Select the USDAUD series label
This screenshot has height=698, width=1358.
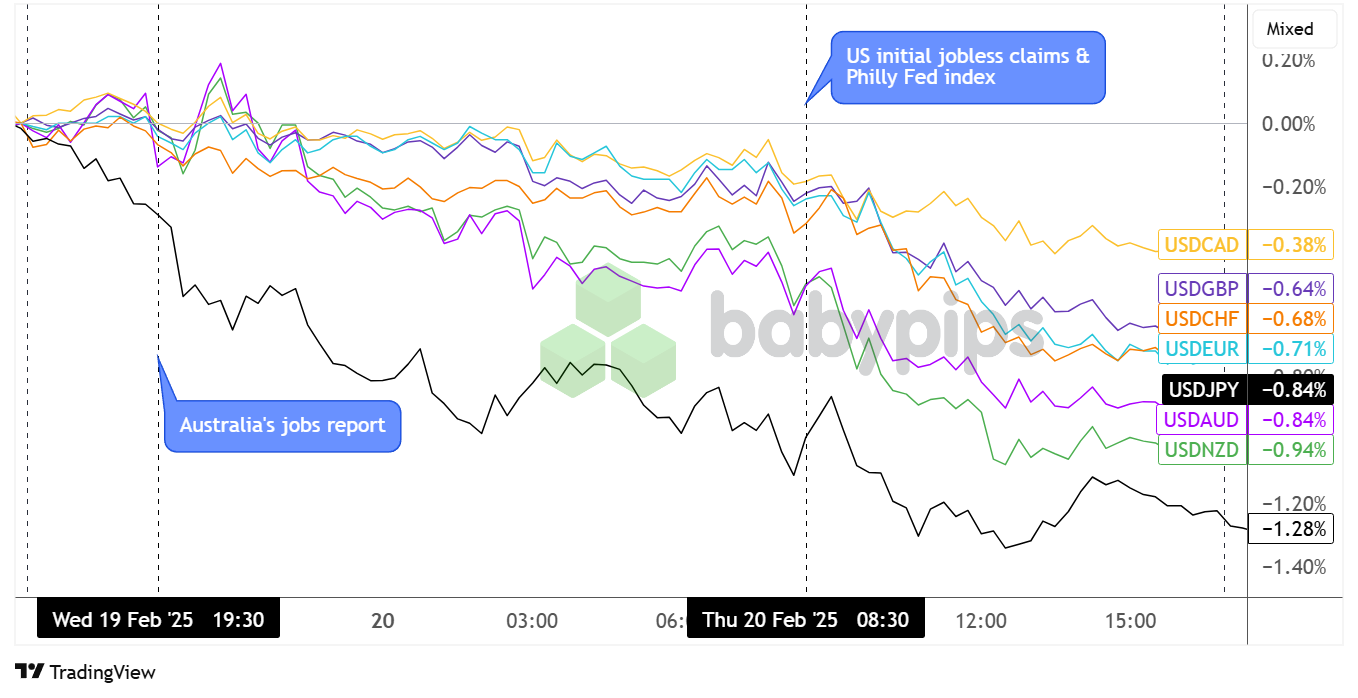[x=1202, y=419]
